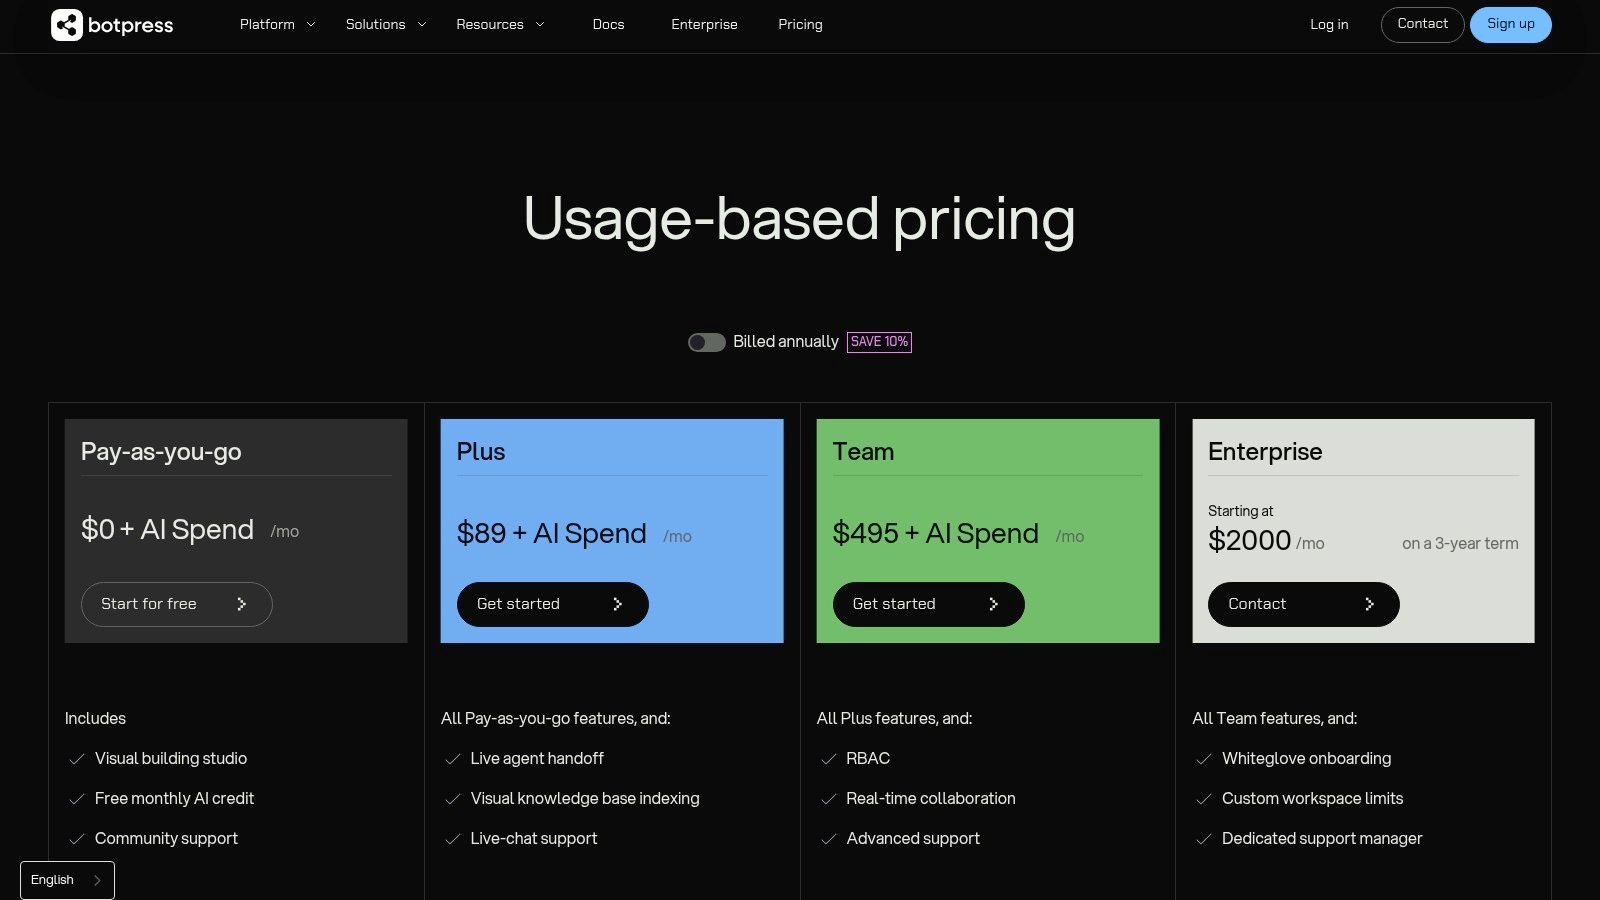The image size is (1600, 900).
Task: Click the Pay-as-you-go plan title
Action: point(161,452)
